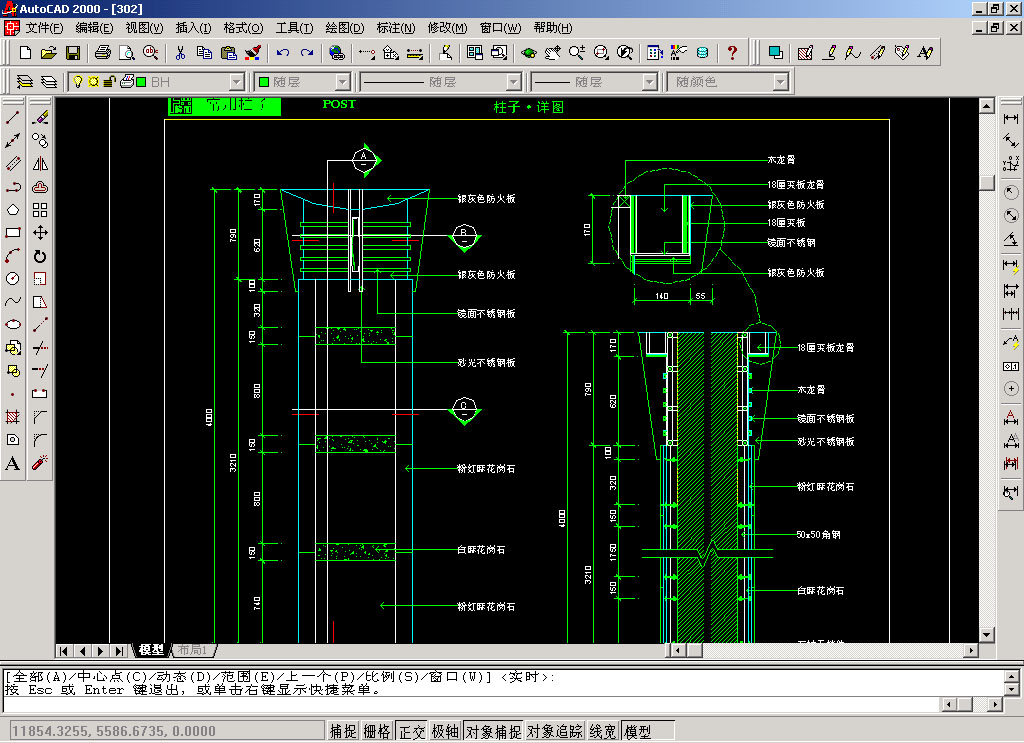Undo the last action
1024x743 pixels.
283,53
